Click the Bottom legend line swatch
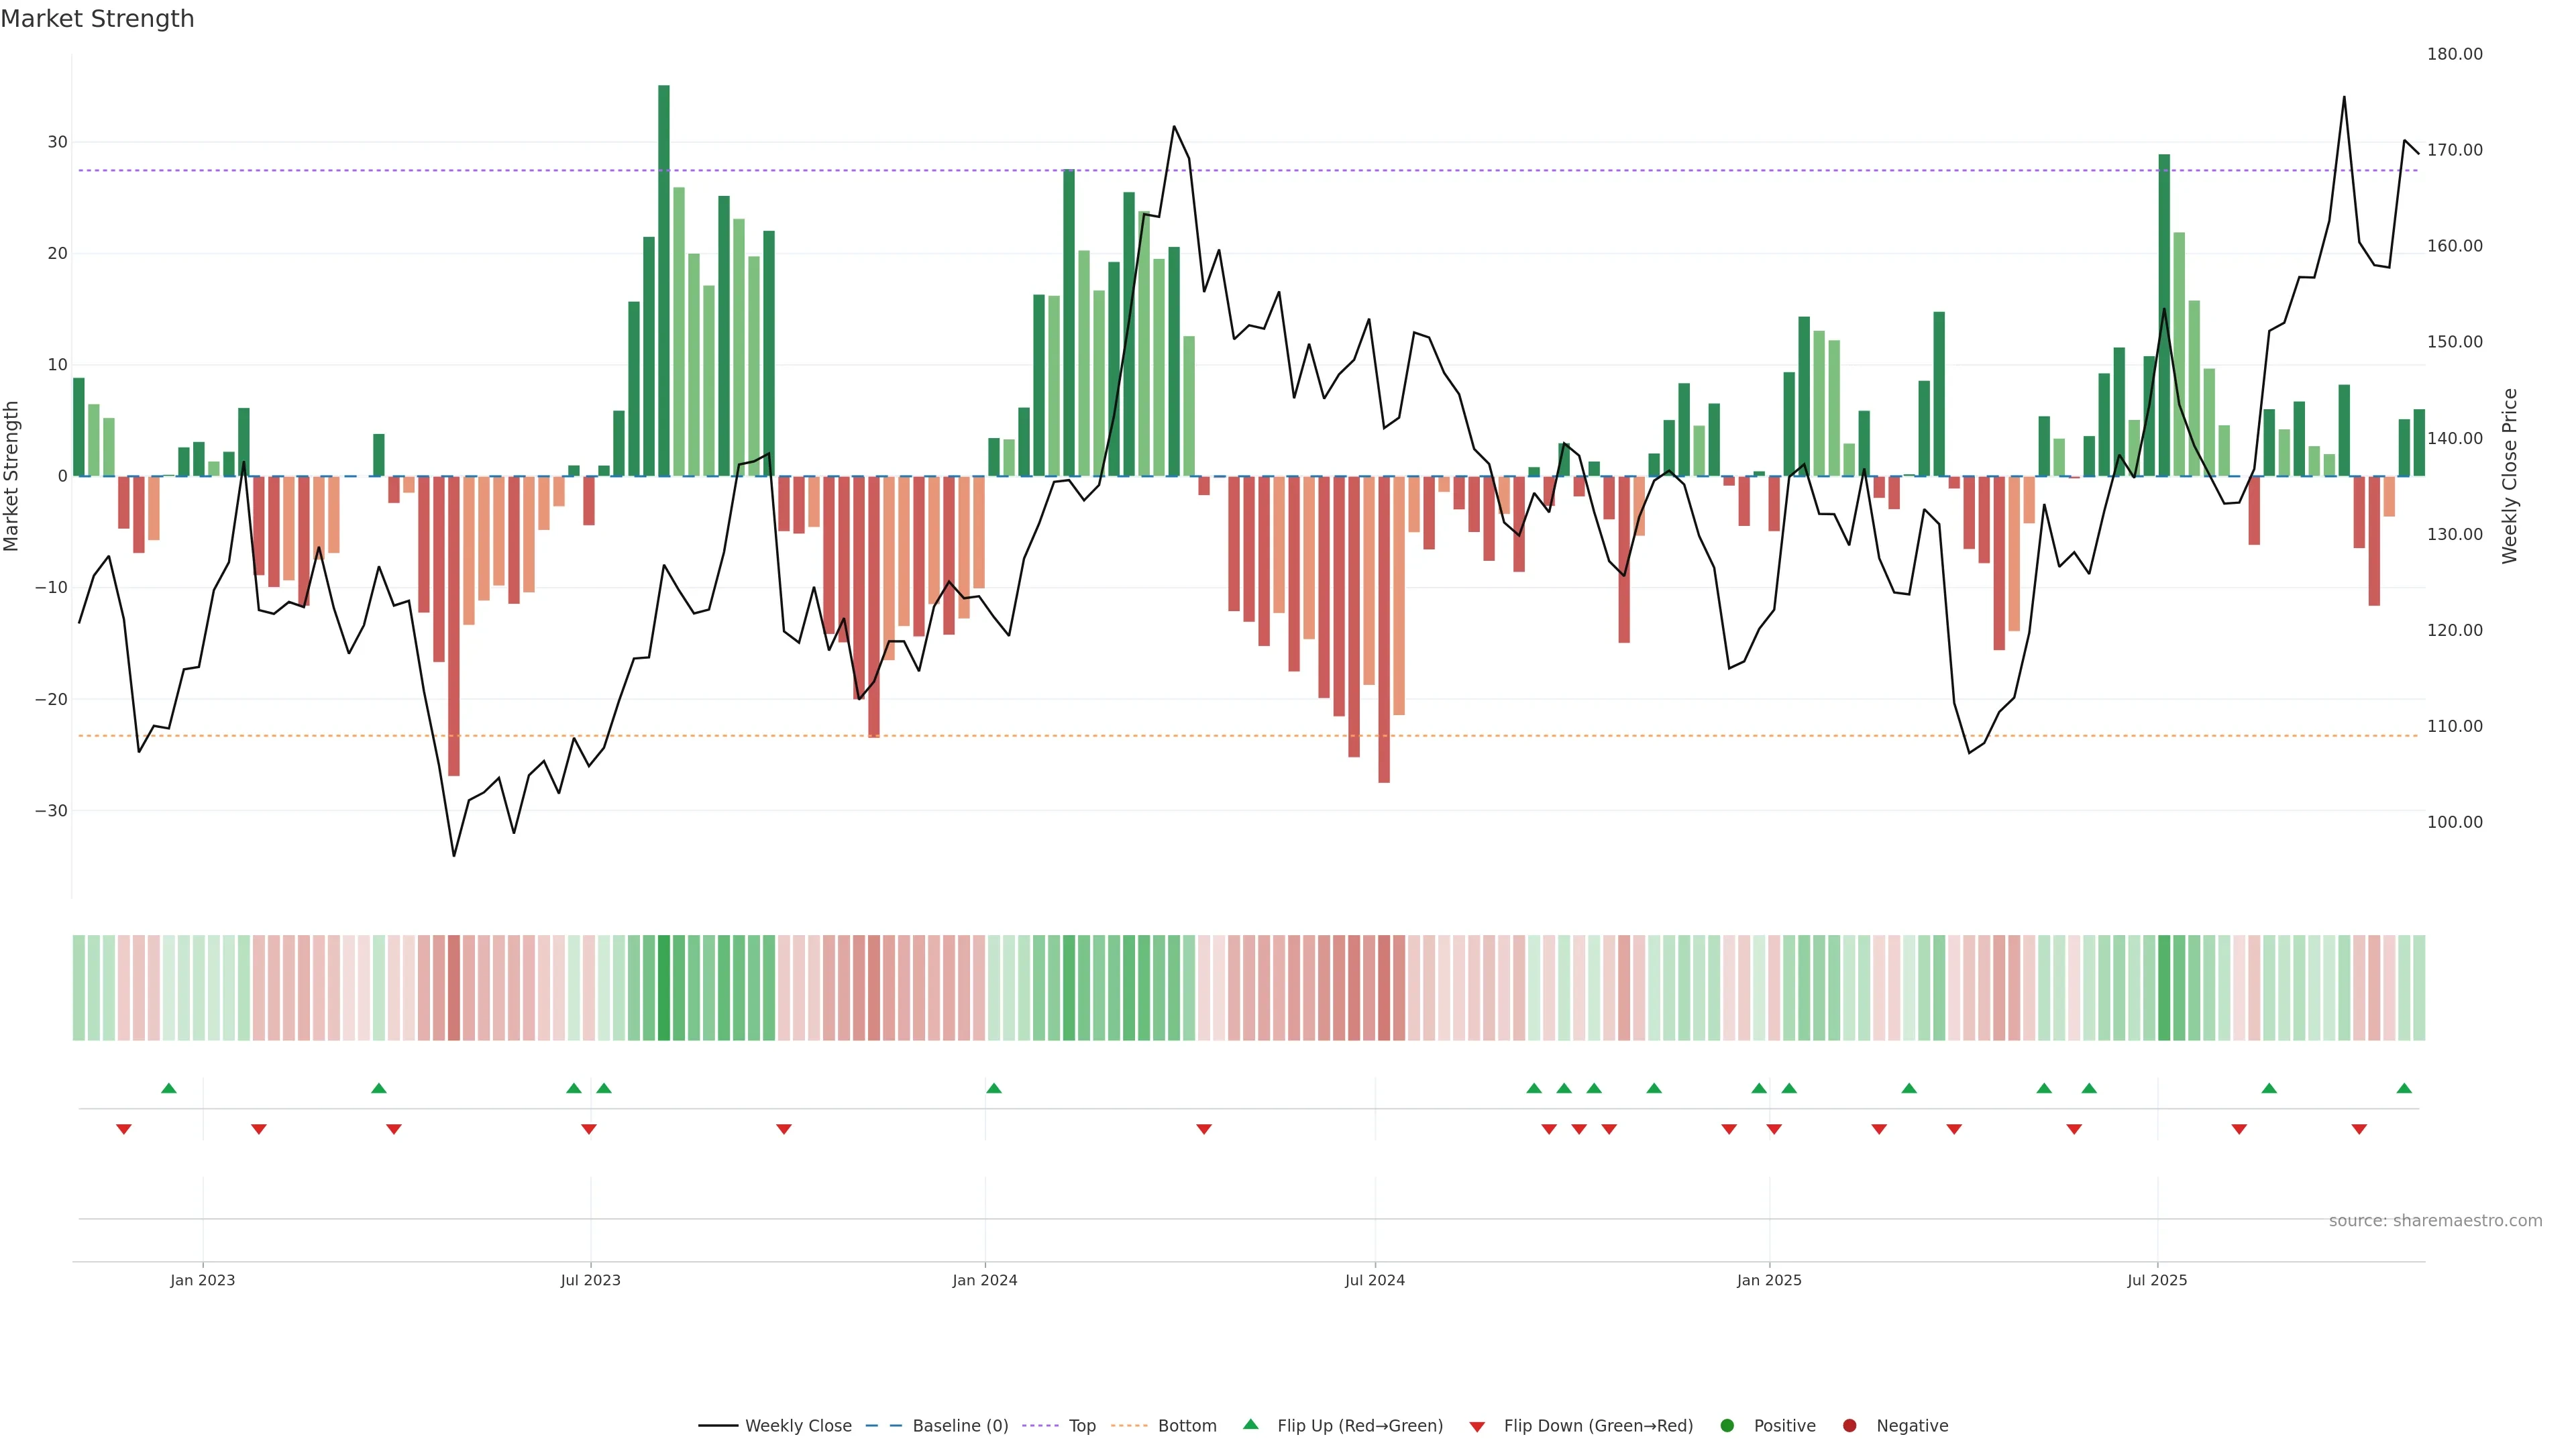 click(1129, 1425)
